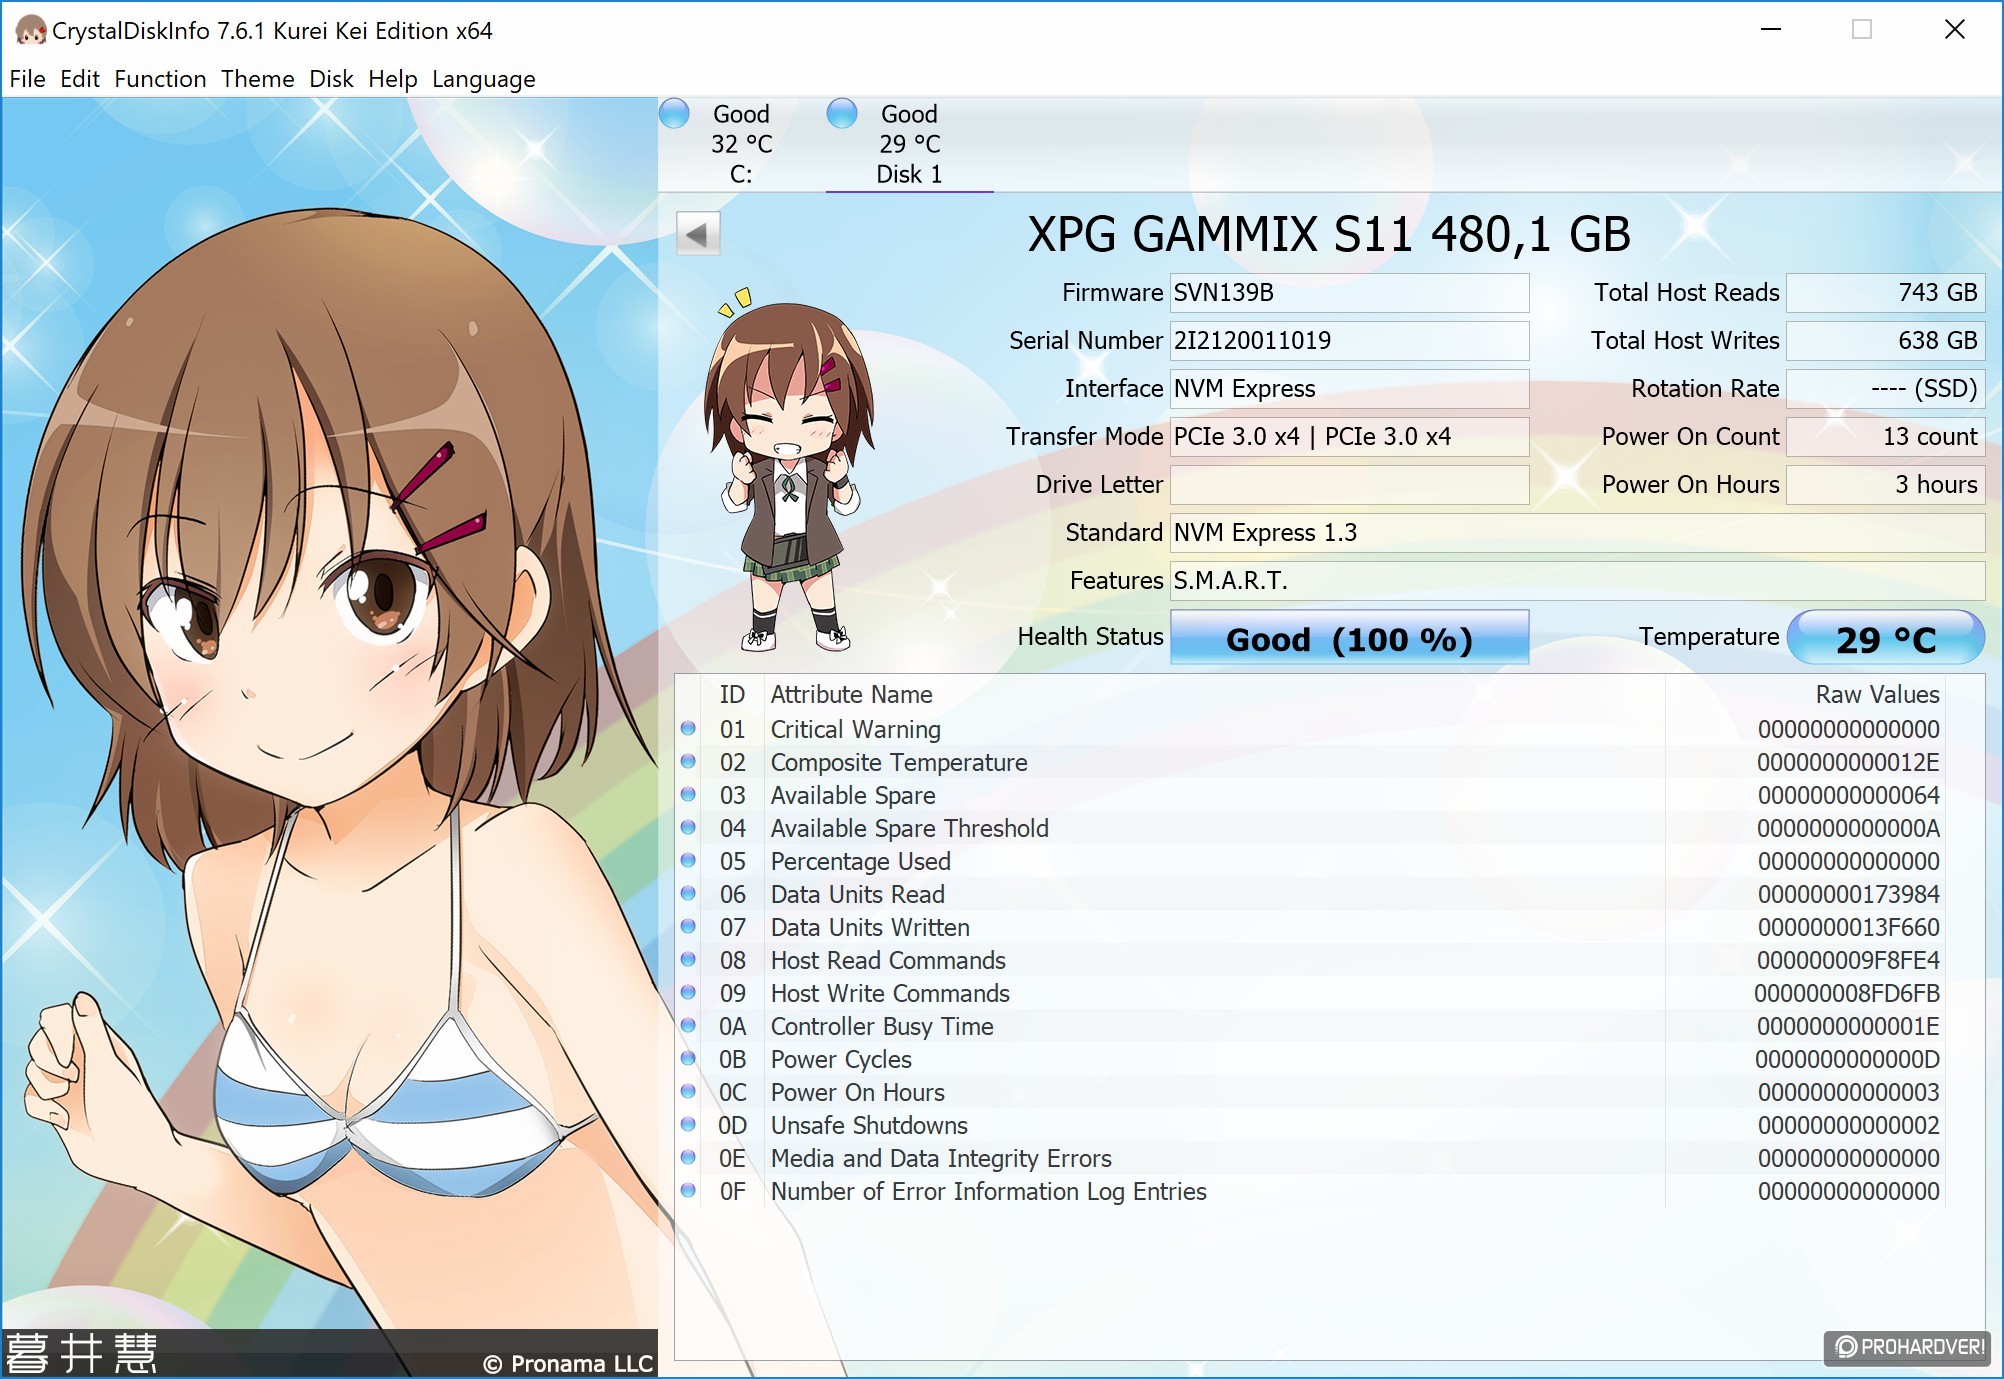Click status dot for Host Write Commands

[x=688, y=993]
